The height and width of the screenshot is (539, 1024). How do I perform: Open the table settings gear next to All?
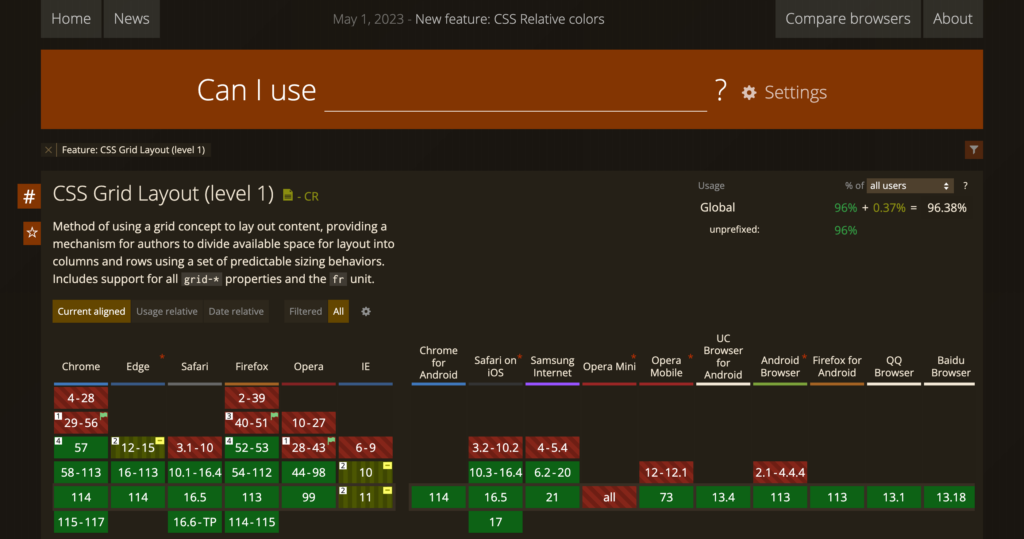coord(366,312)
